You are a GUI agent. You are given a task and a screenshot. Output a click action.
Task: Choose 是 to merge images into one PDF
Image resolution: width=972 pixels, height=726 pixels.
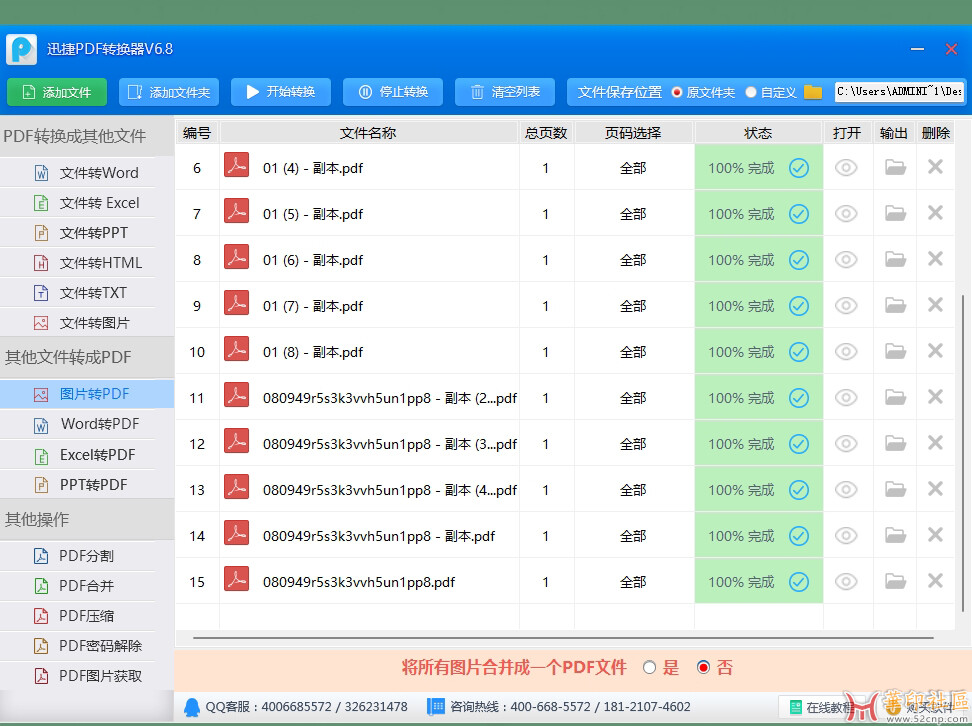(650, 667)
